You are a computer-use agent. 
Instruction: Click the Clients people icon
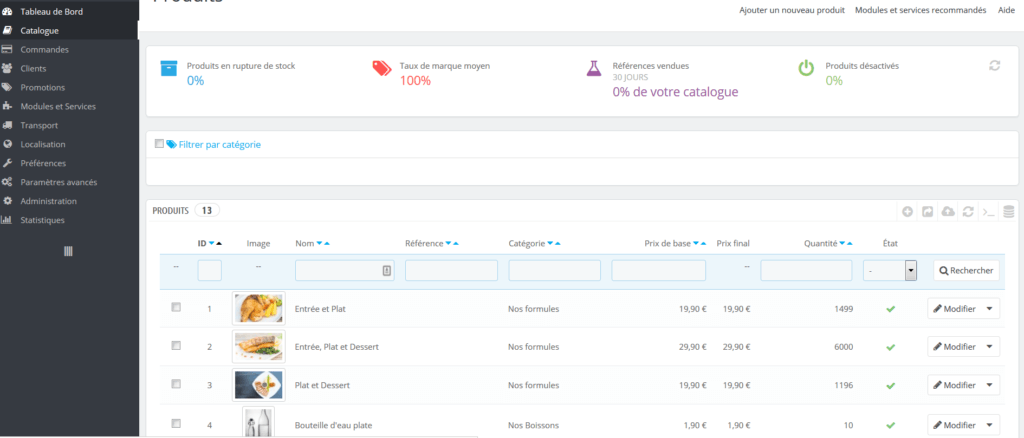[x=7, y=69]
